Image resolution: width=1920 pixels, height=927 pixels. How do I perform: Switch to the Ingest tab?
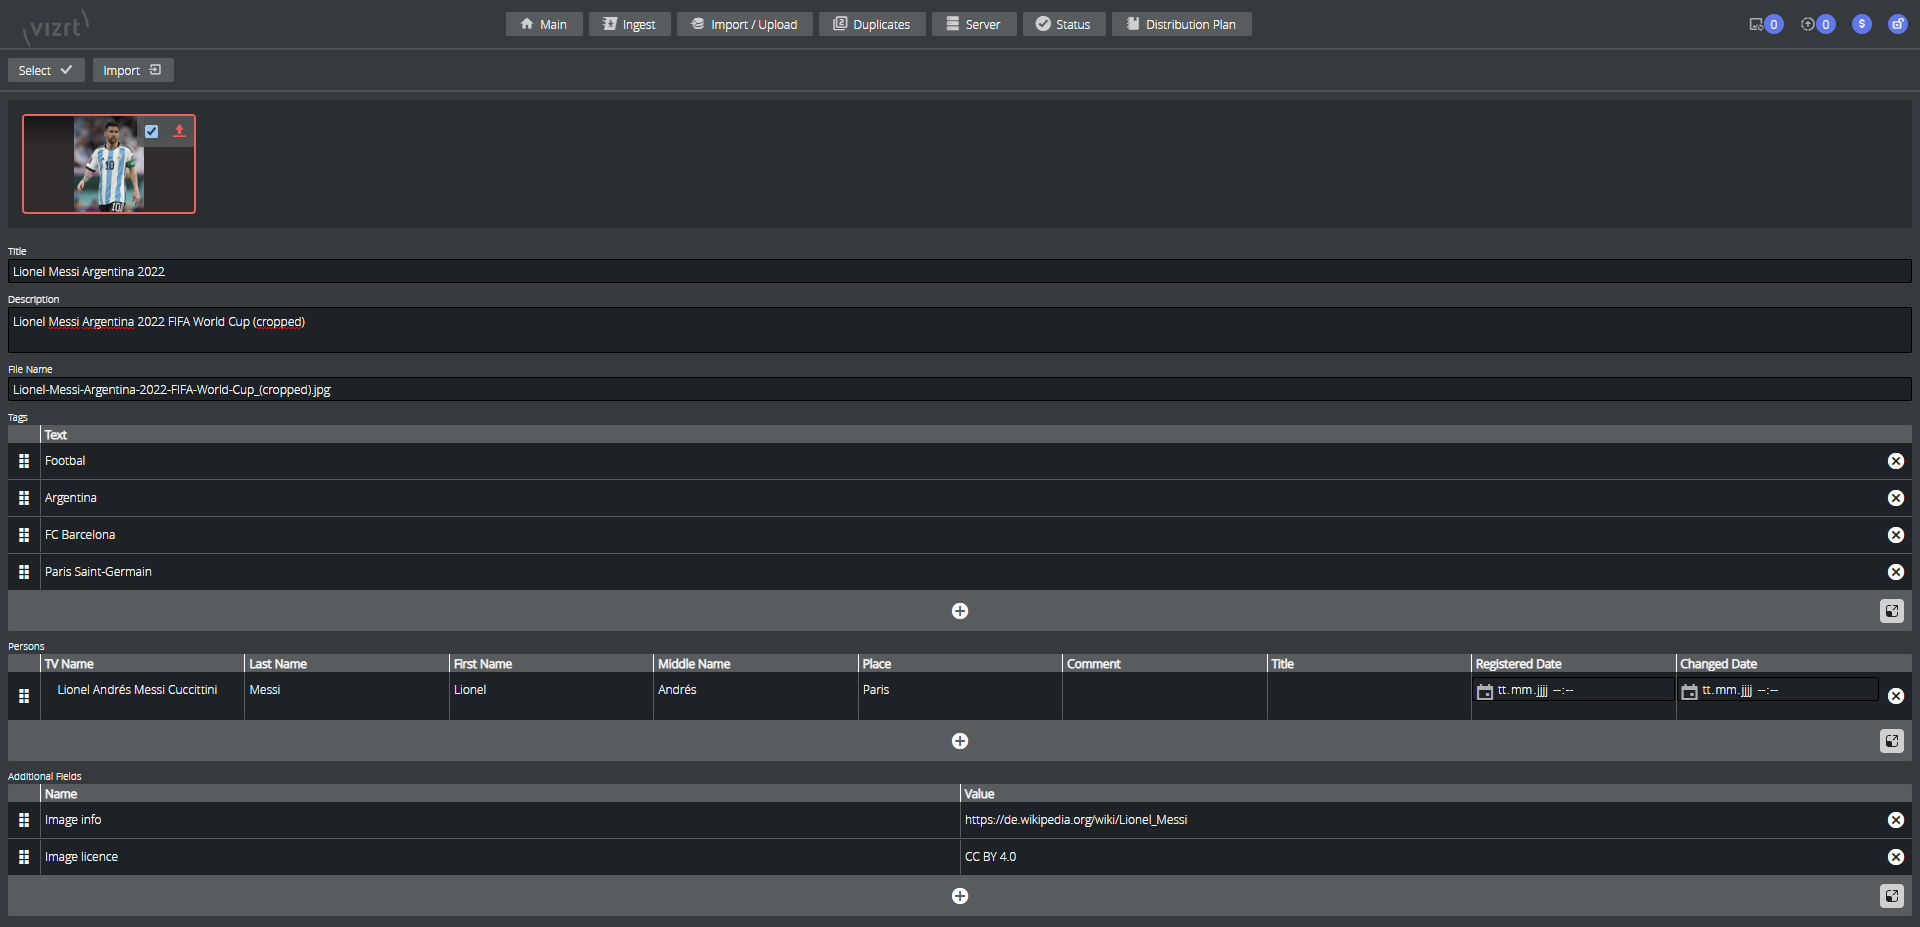point(630,24)
